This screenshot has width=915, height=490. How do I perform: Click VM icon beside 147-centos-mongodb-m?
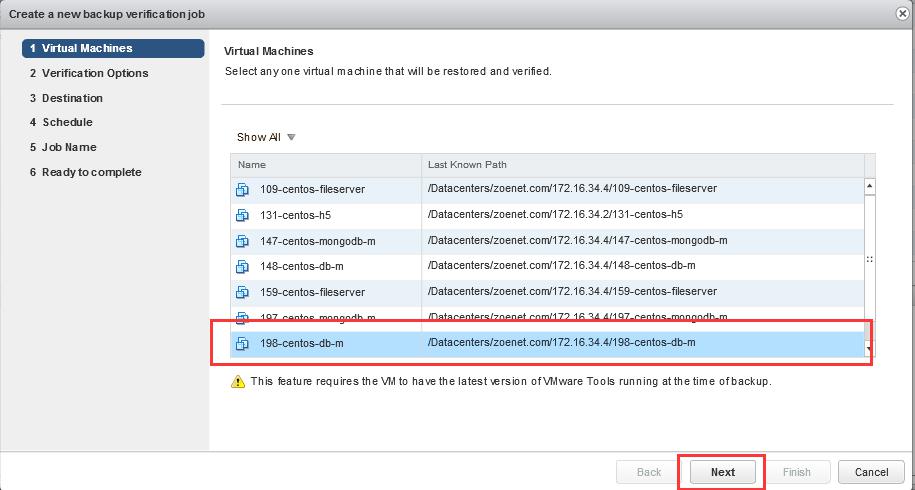pyautogui.click(x=242, y=241)
